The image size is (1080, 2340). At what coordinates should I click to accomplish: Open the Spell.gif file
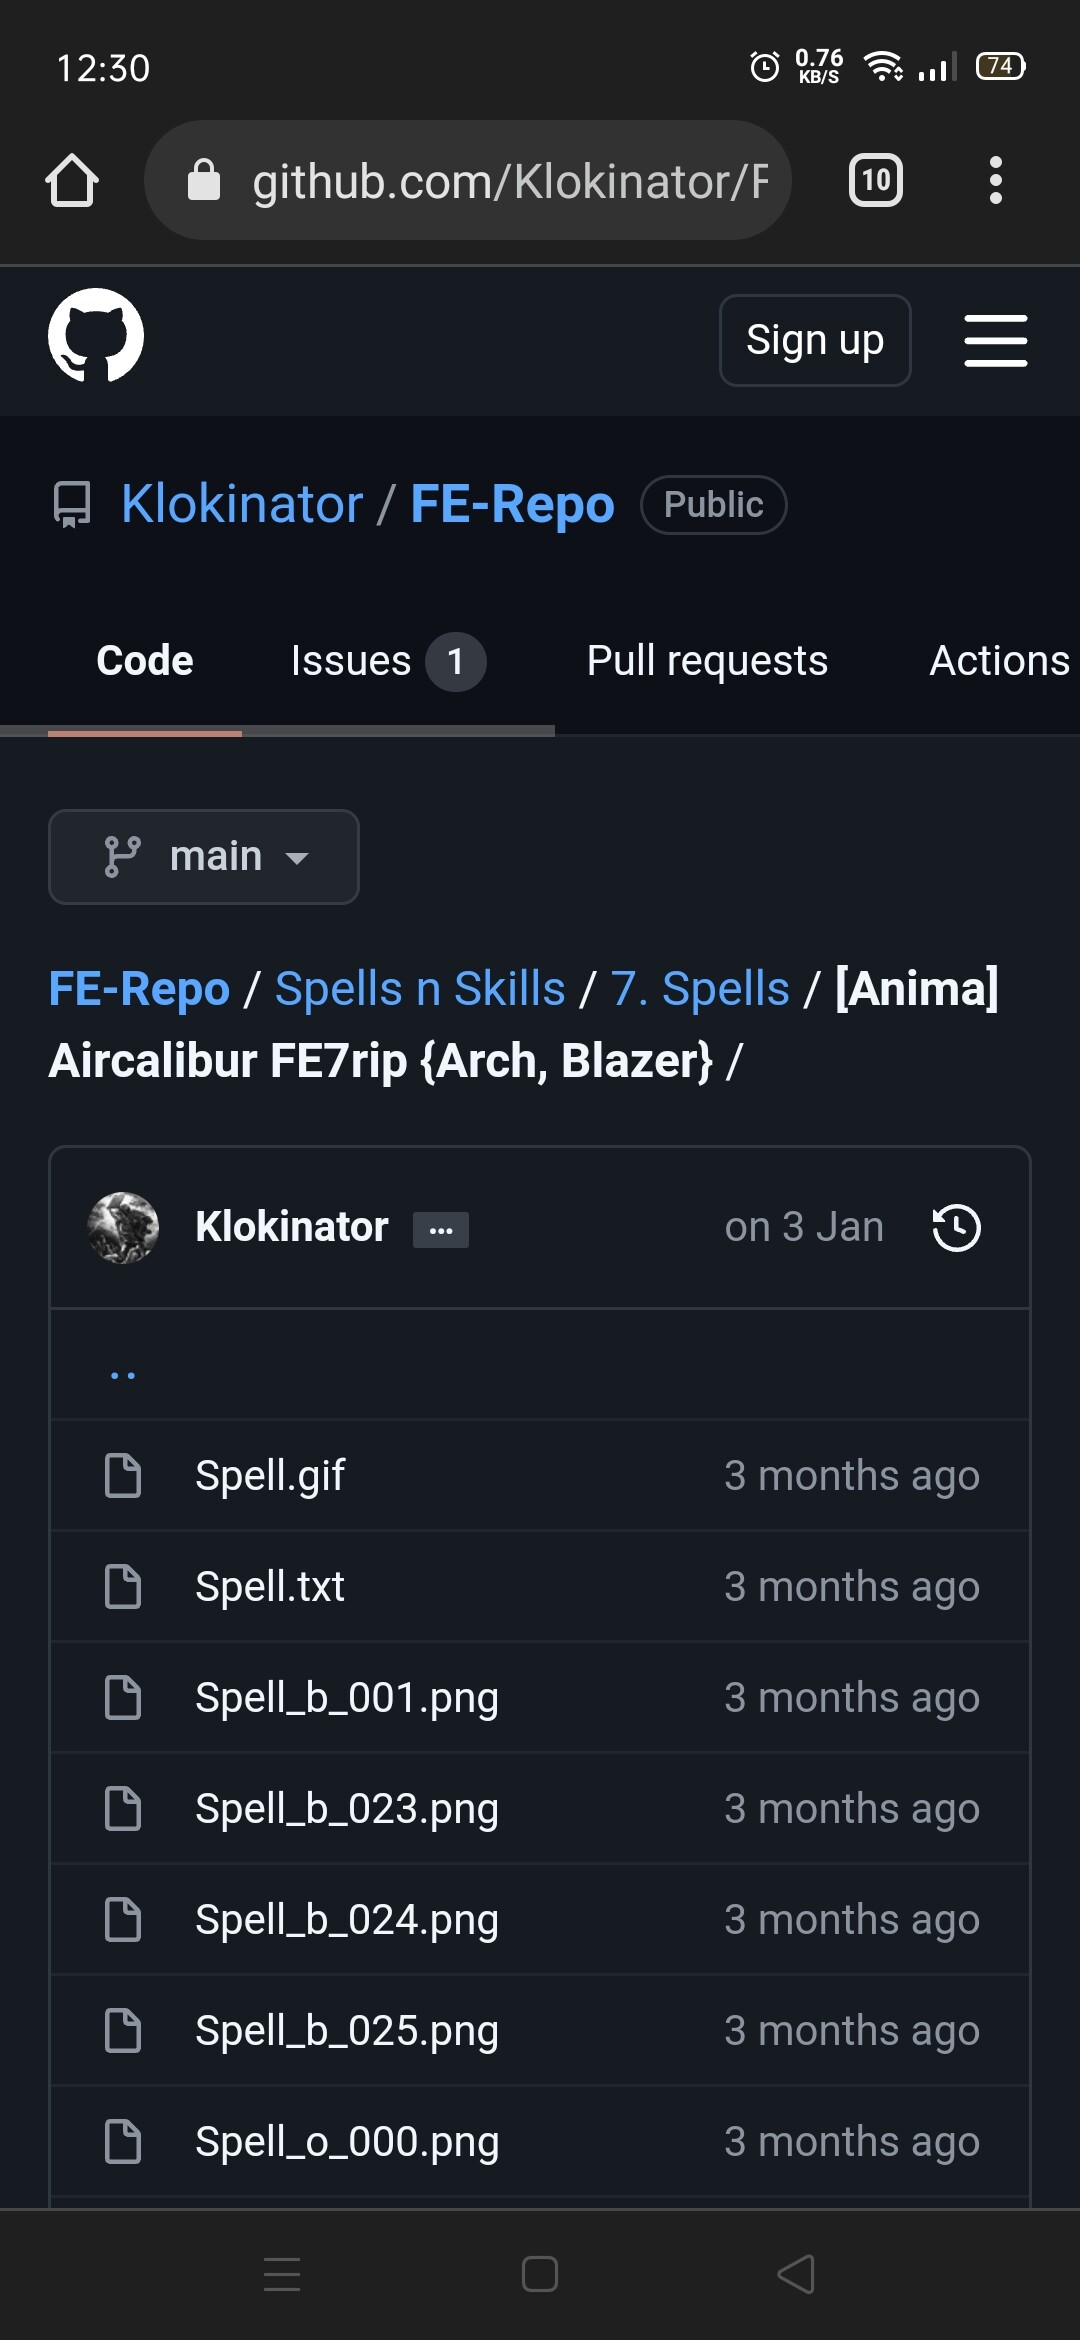coord(270,1476)
